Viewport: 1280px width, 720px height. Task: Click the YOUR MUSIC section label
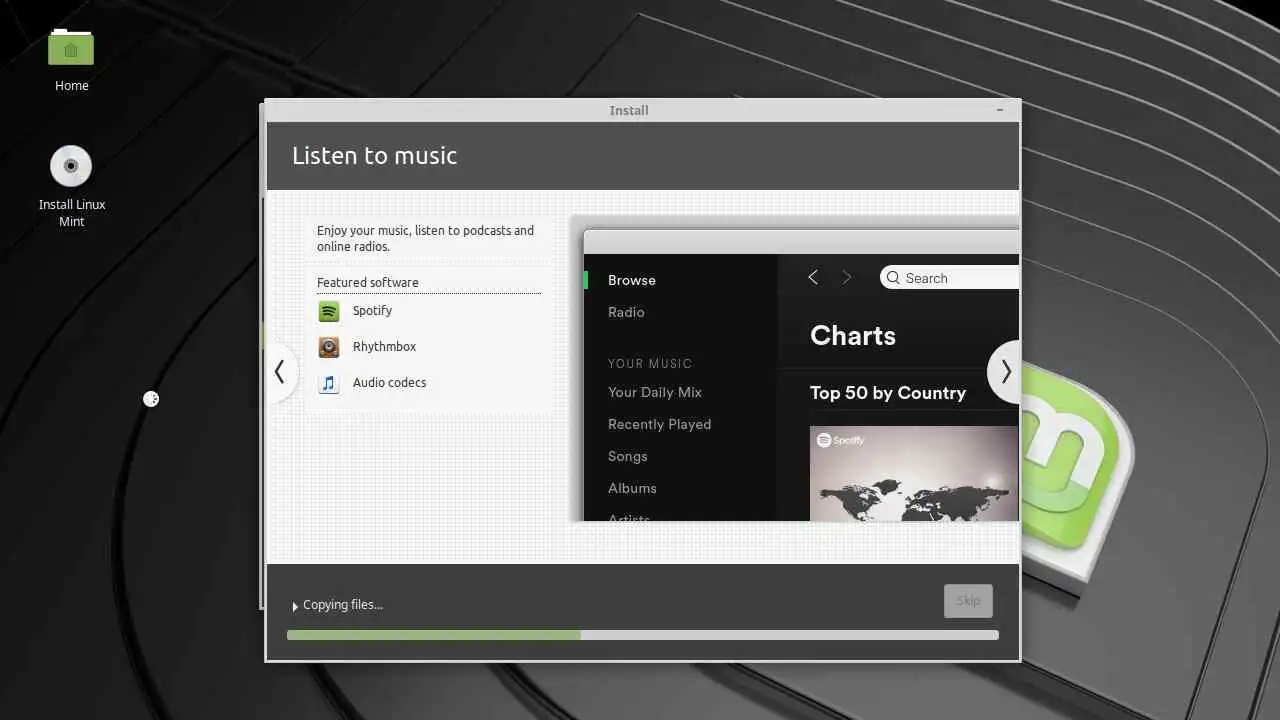[650, 364]
